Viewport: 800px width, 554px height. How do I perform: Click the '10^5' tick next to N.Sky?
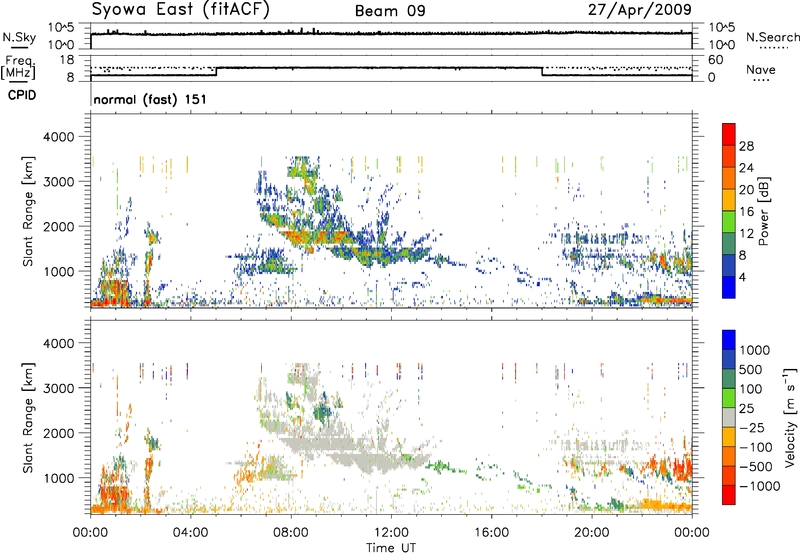[61, 28]
